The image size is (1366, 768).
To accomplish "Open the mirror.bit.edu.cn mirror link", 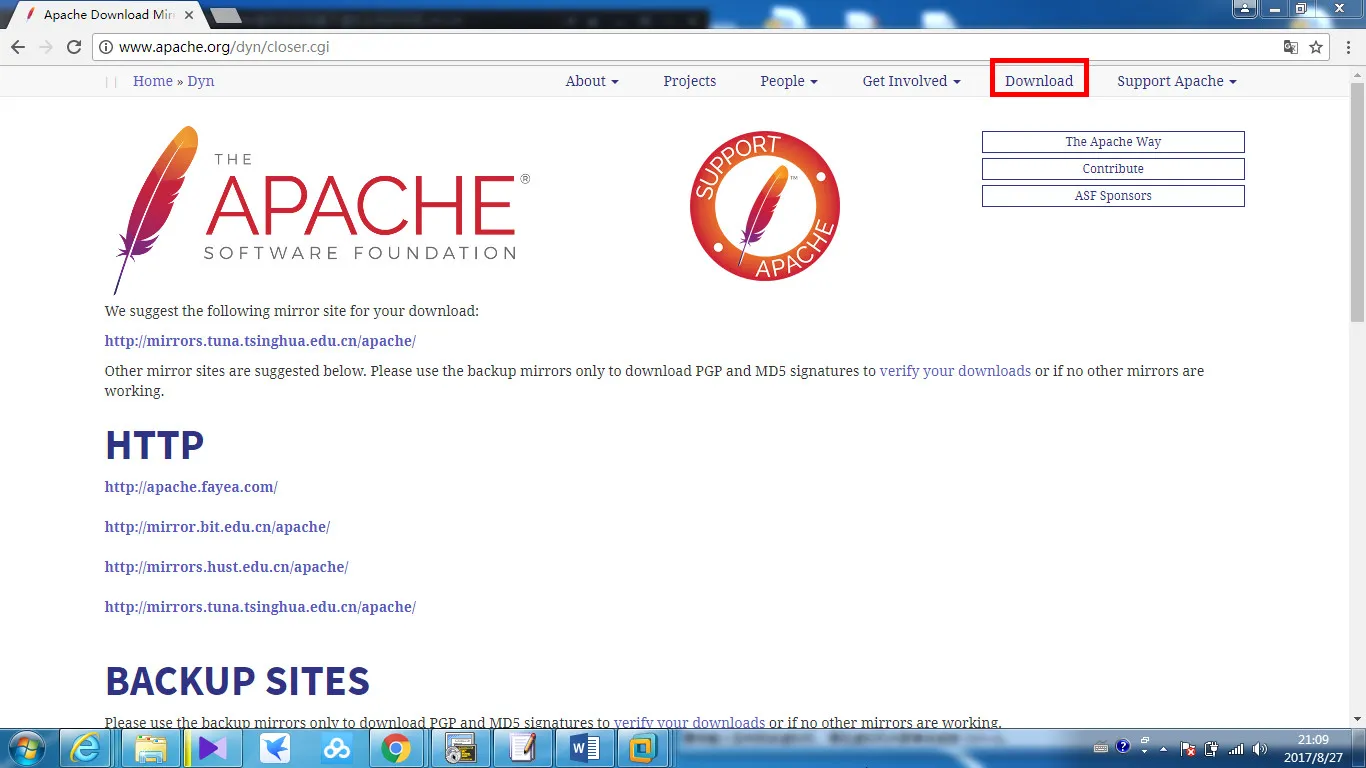I will click(x=217, y=527).
